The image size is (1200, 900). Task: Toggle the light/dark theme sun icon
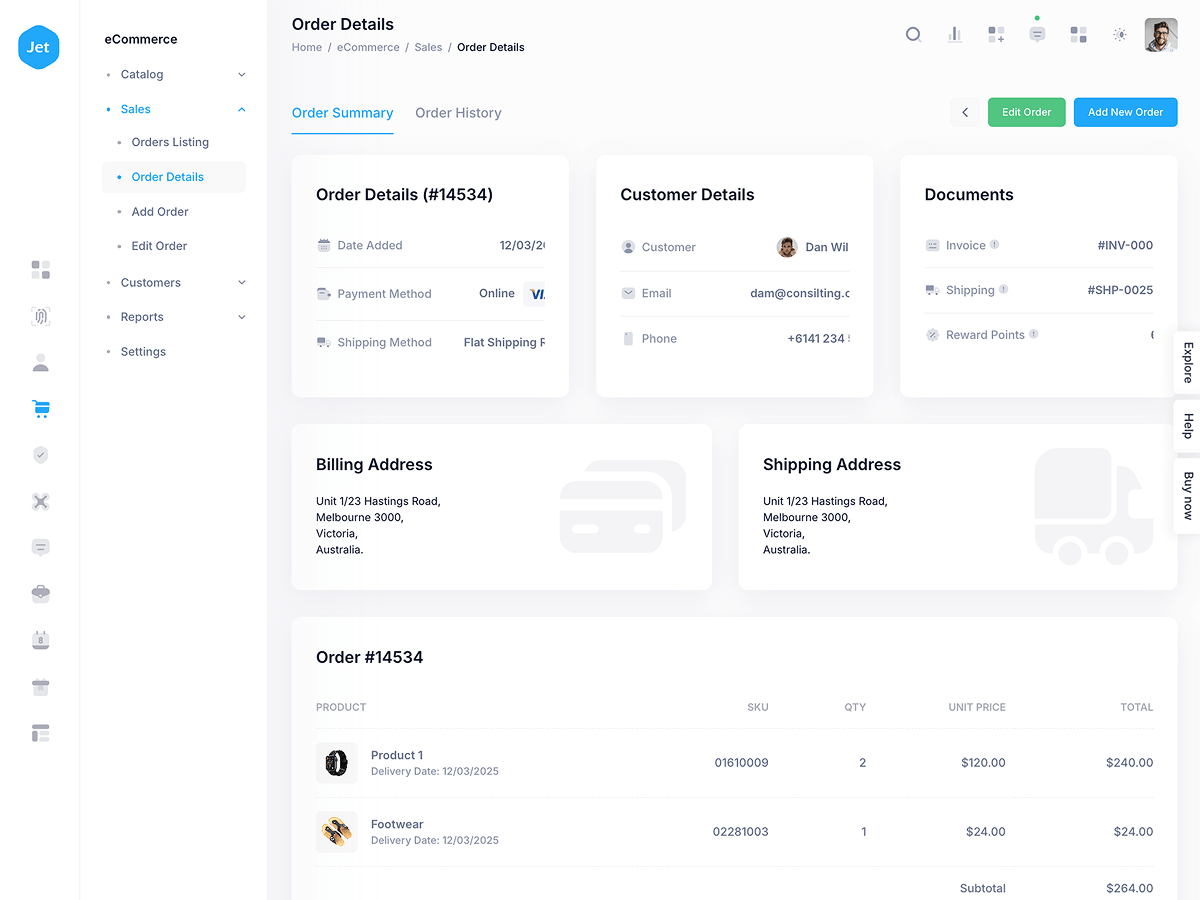[x=1120, y=35]
